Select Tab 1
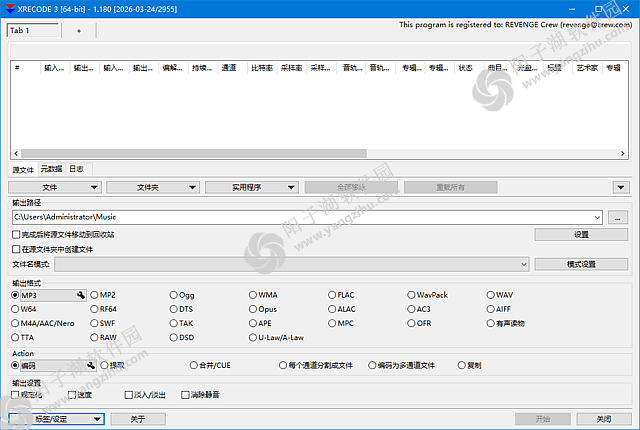 [x=33, y=31]
